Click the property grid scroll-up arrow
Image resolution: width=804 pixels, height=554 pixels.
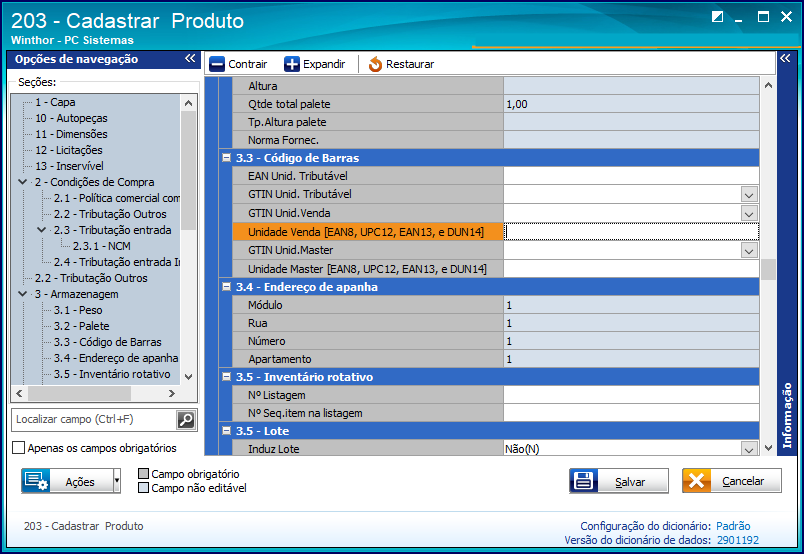tap(768, 85)
